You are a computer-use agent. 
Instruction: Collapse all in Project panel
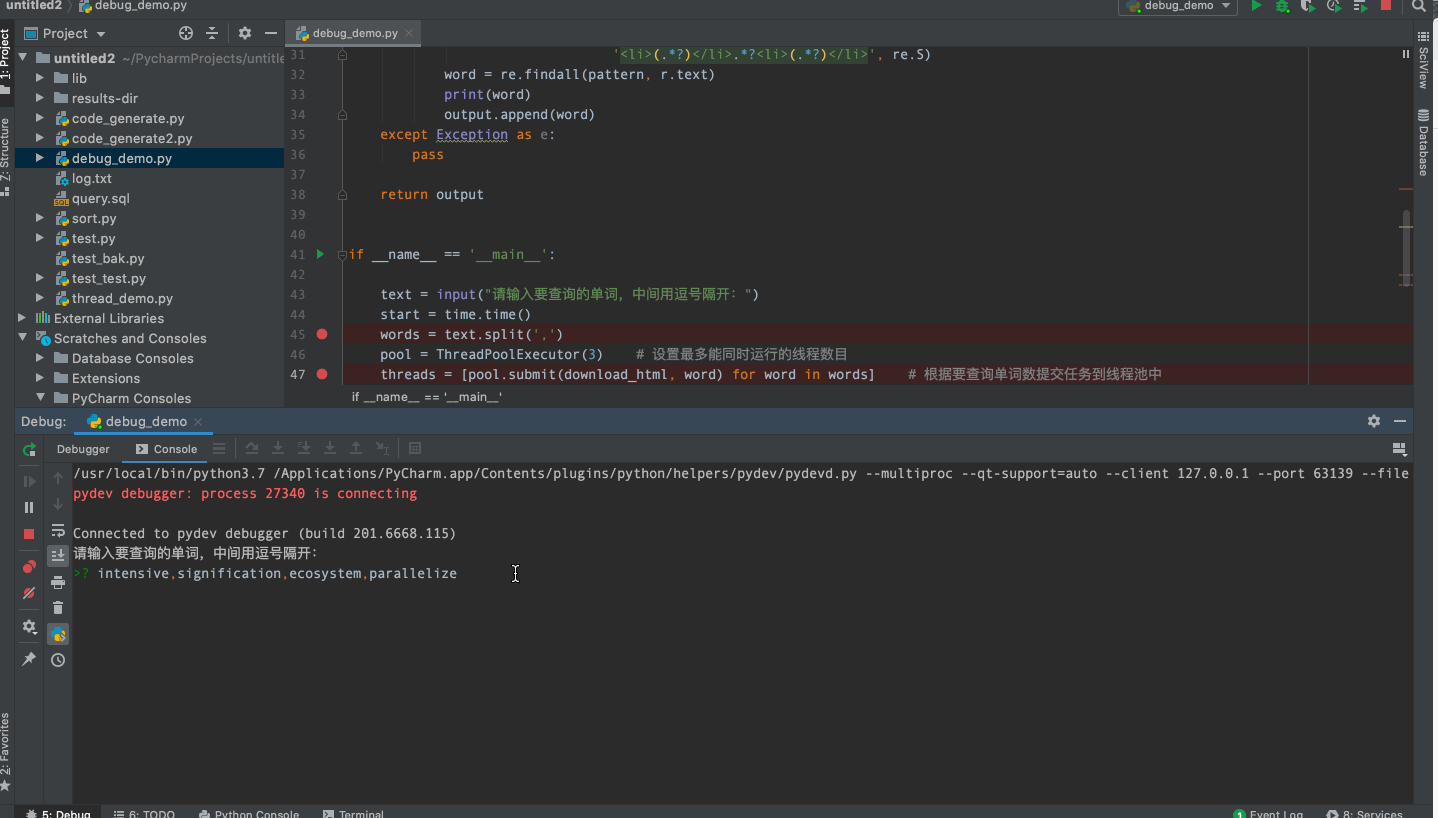tap(212, 33)
